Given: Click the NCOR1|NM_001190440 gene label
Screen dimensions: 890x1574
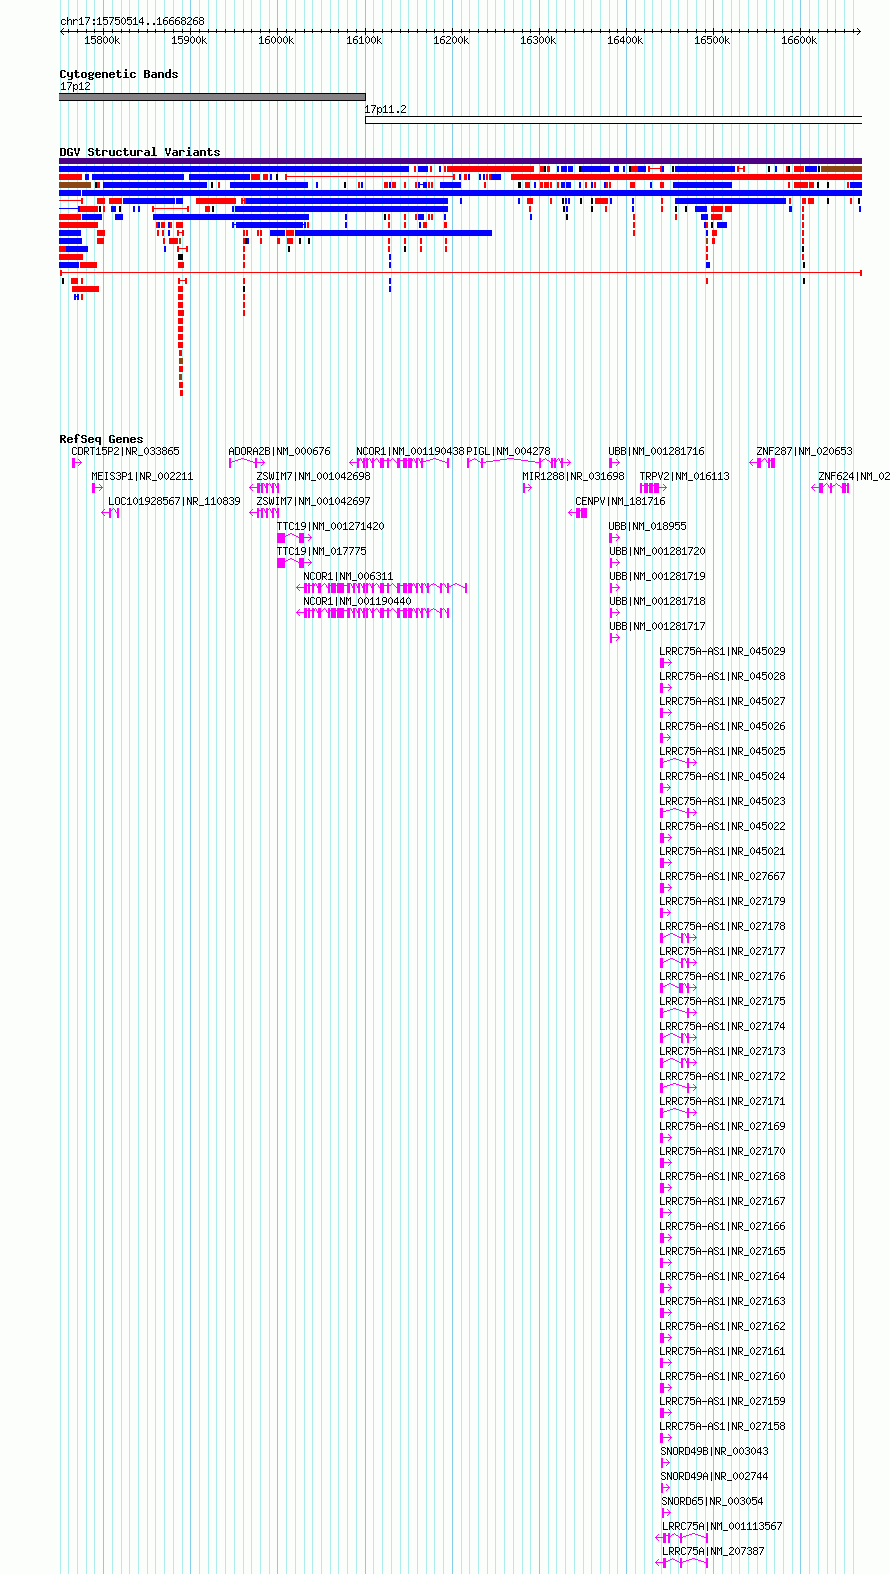Looking at the screenshot, I should pyautogui.click(x=357, y=601).
